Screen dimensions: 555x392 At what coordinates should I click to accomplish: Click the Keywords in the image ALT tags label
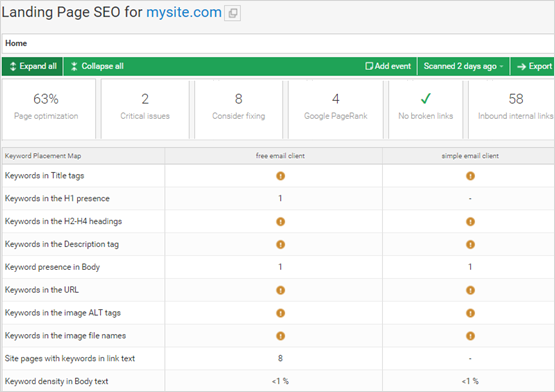pyautogui.click(x=63, y=313)
